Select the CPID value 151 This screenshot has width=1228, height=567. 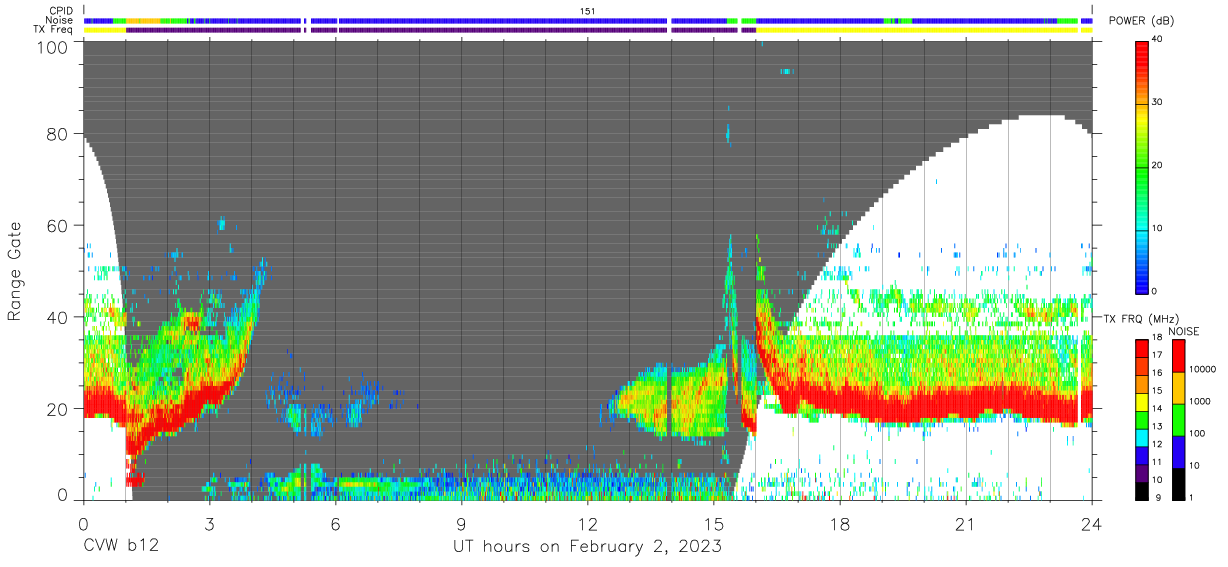(588, 11)
